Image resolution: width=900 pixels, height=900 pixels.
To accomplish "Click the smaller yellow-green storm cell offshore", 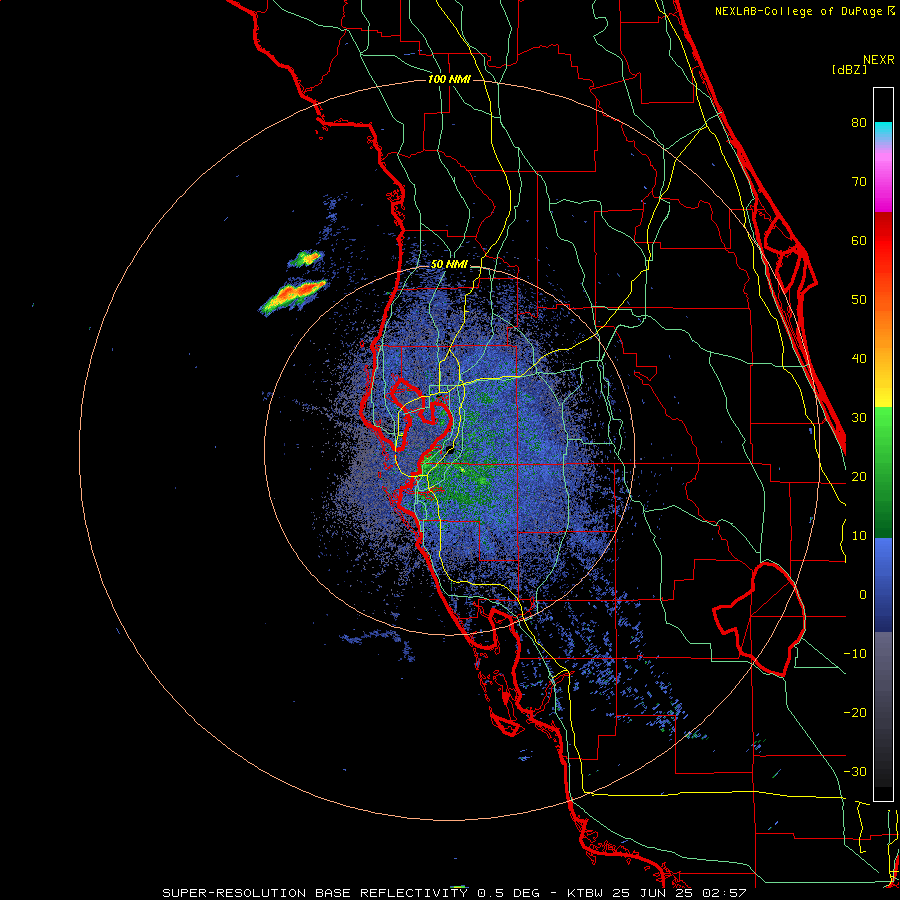I will pyautogui.click(x=305, y=259).
